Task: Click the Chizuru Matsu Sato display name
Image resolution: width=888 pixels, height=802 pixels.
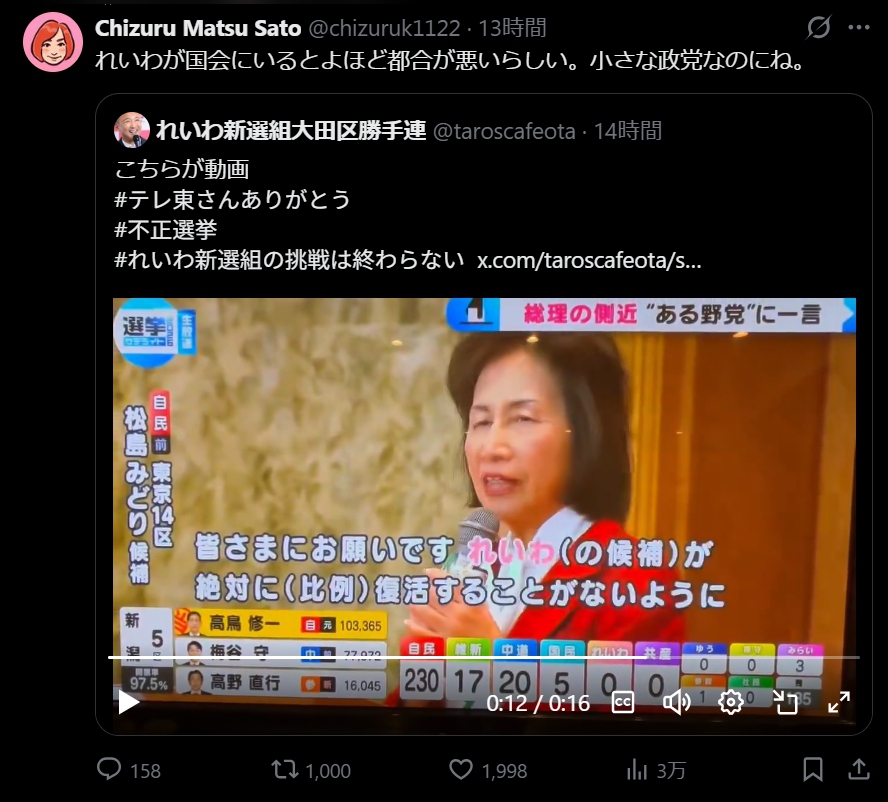Action: [198, 28]
